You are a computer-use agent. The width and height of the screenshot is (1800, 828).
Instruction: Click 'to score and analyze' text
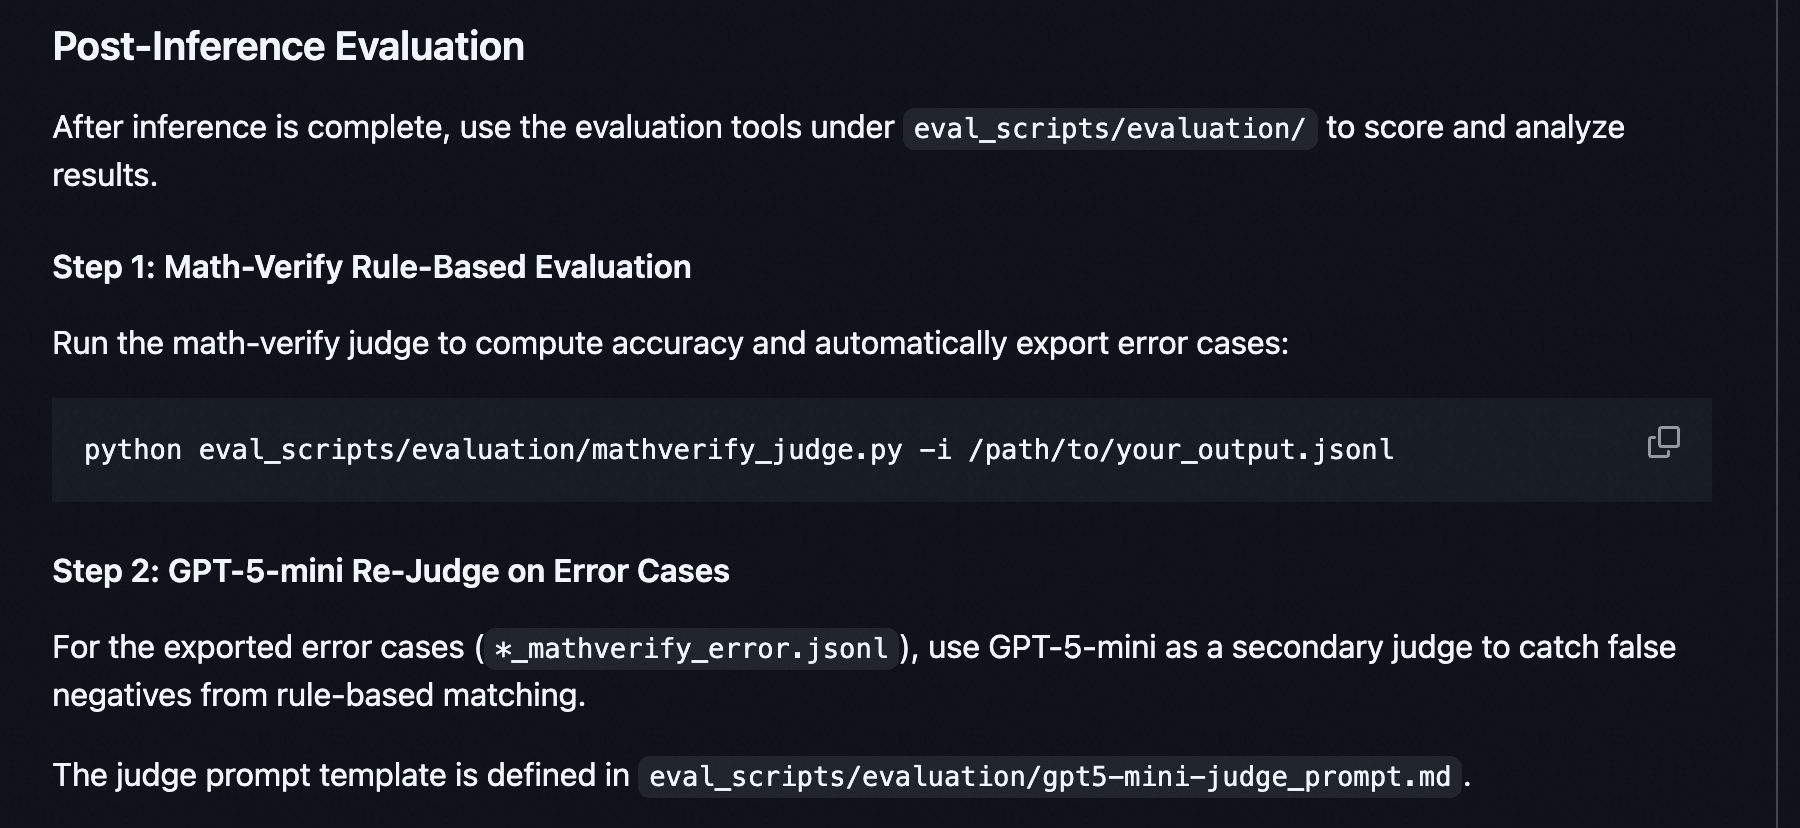point(1475,128)
